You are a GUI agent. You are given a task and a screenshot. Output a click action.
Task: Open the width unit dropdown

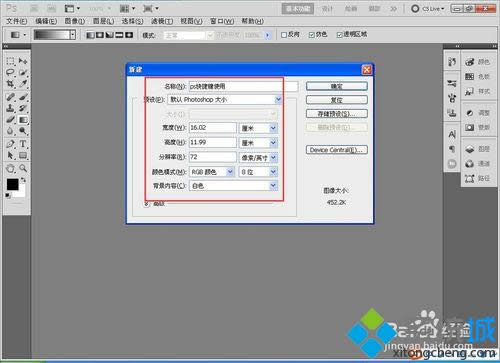click(x=258, y=128)
